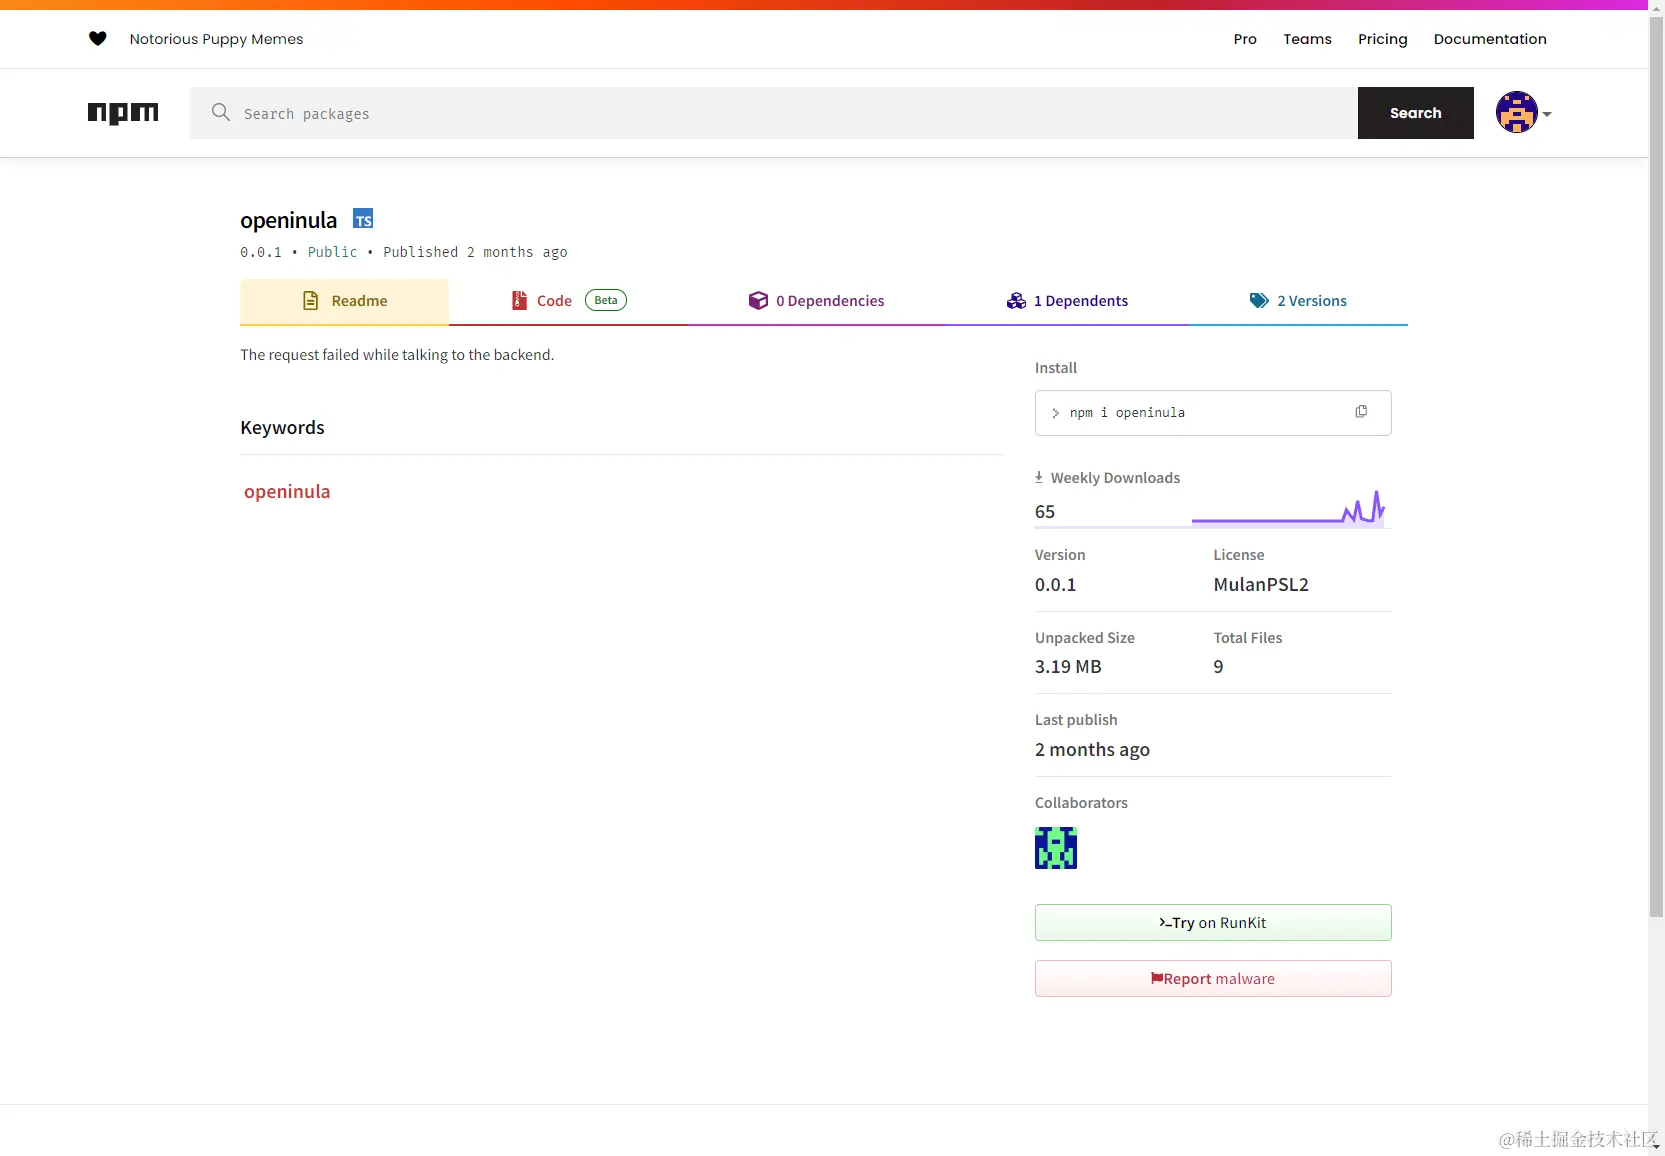Open the Teams link

[1307, 39]
